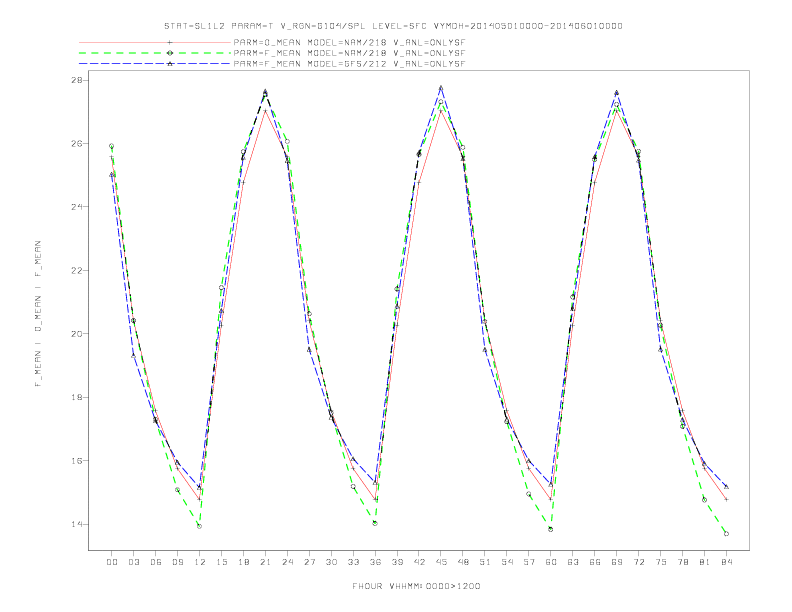Select legend entry PARM=F_MEAN MODEL=NAM/218
Screen dimensions: 792x612
(349, 53)
